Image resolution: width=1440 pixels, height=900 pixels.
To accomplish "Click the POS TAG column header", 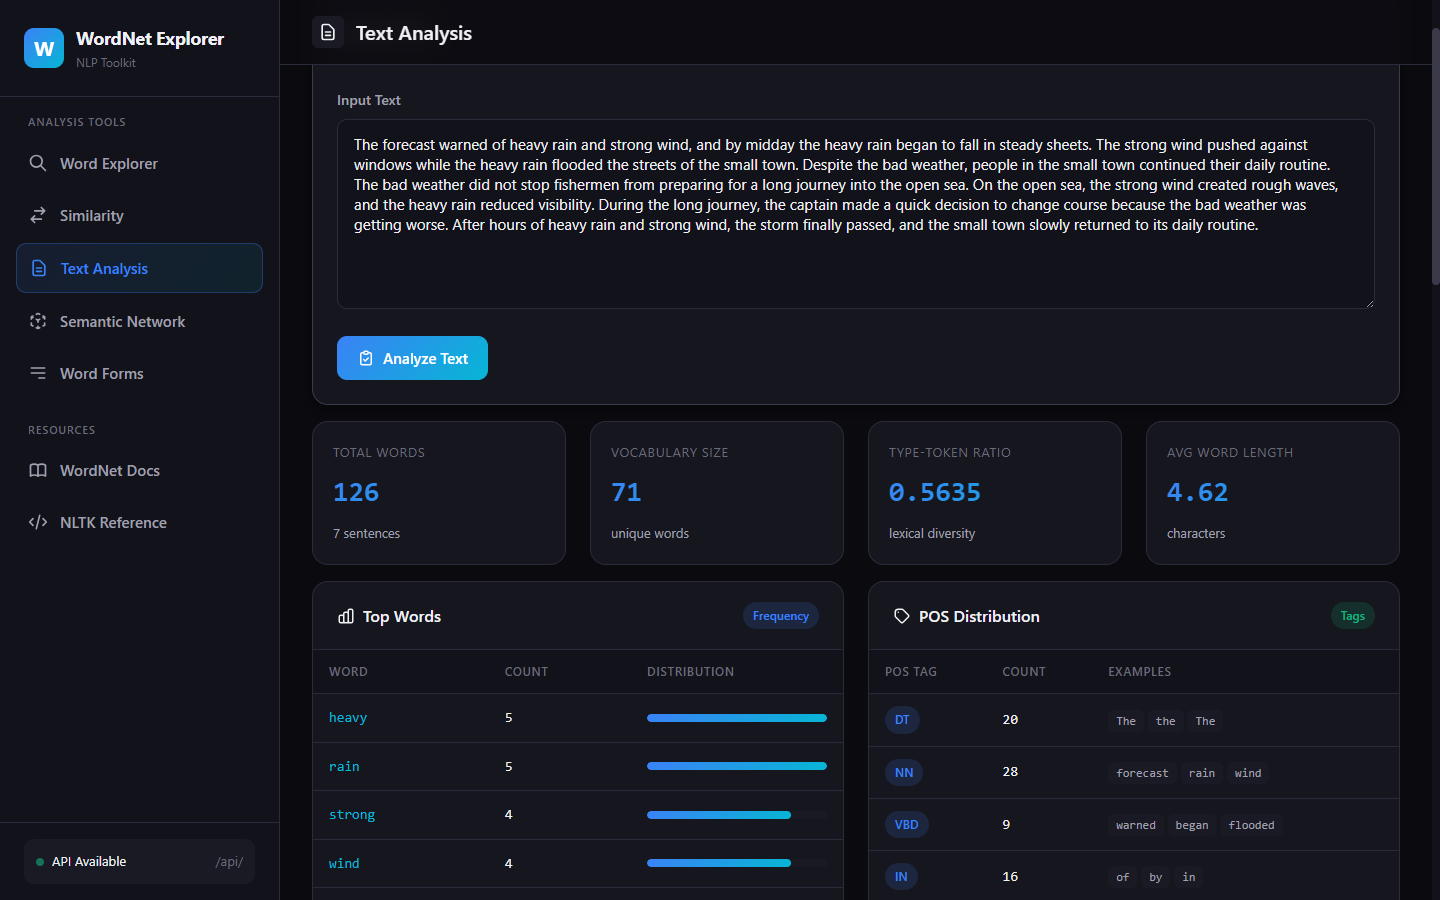I will point(911,671).
